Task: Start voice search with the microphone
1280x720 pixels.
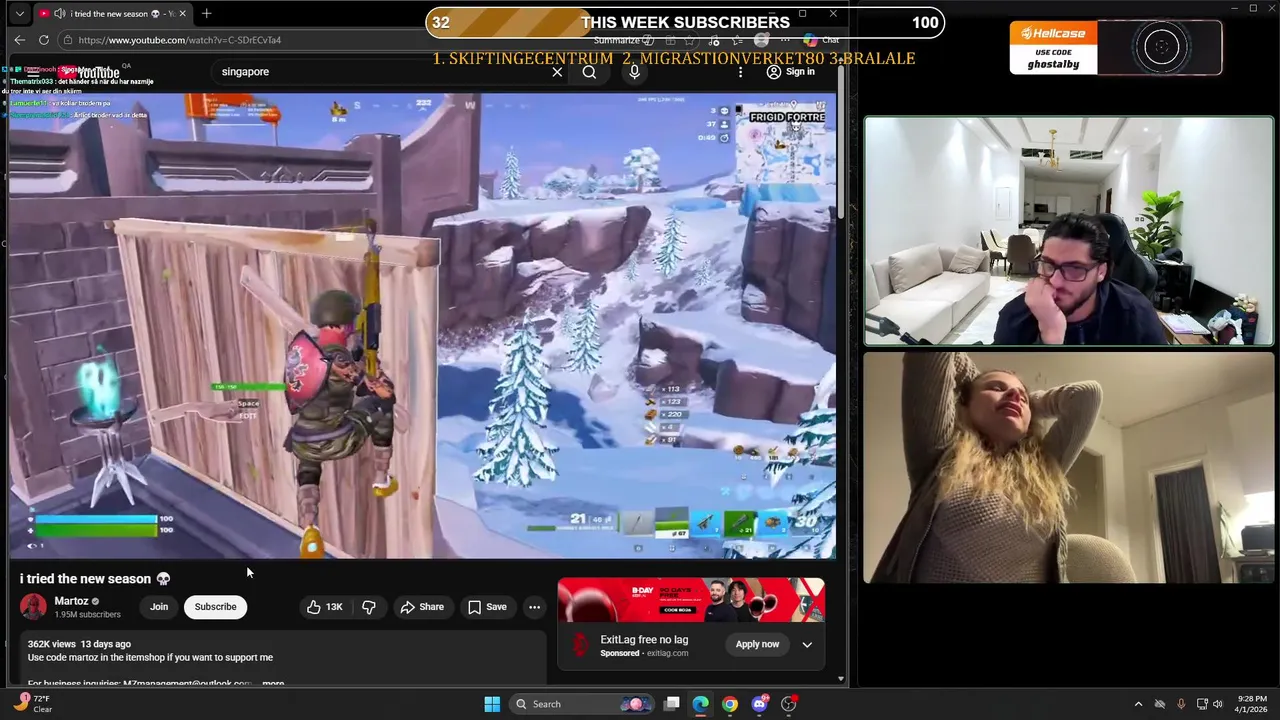Action: pyautogui.click(x=634, y=72)
